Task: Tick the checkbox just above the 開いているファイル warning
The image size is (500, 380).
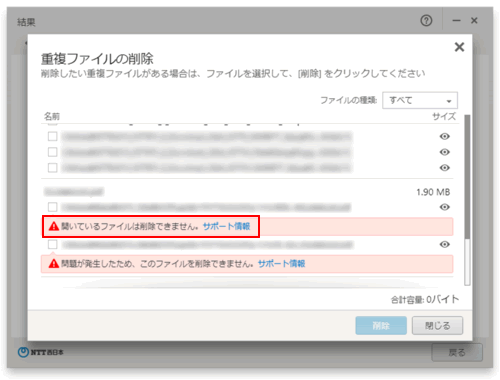Action: click(x=52, y=207)
